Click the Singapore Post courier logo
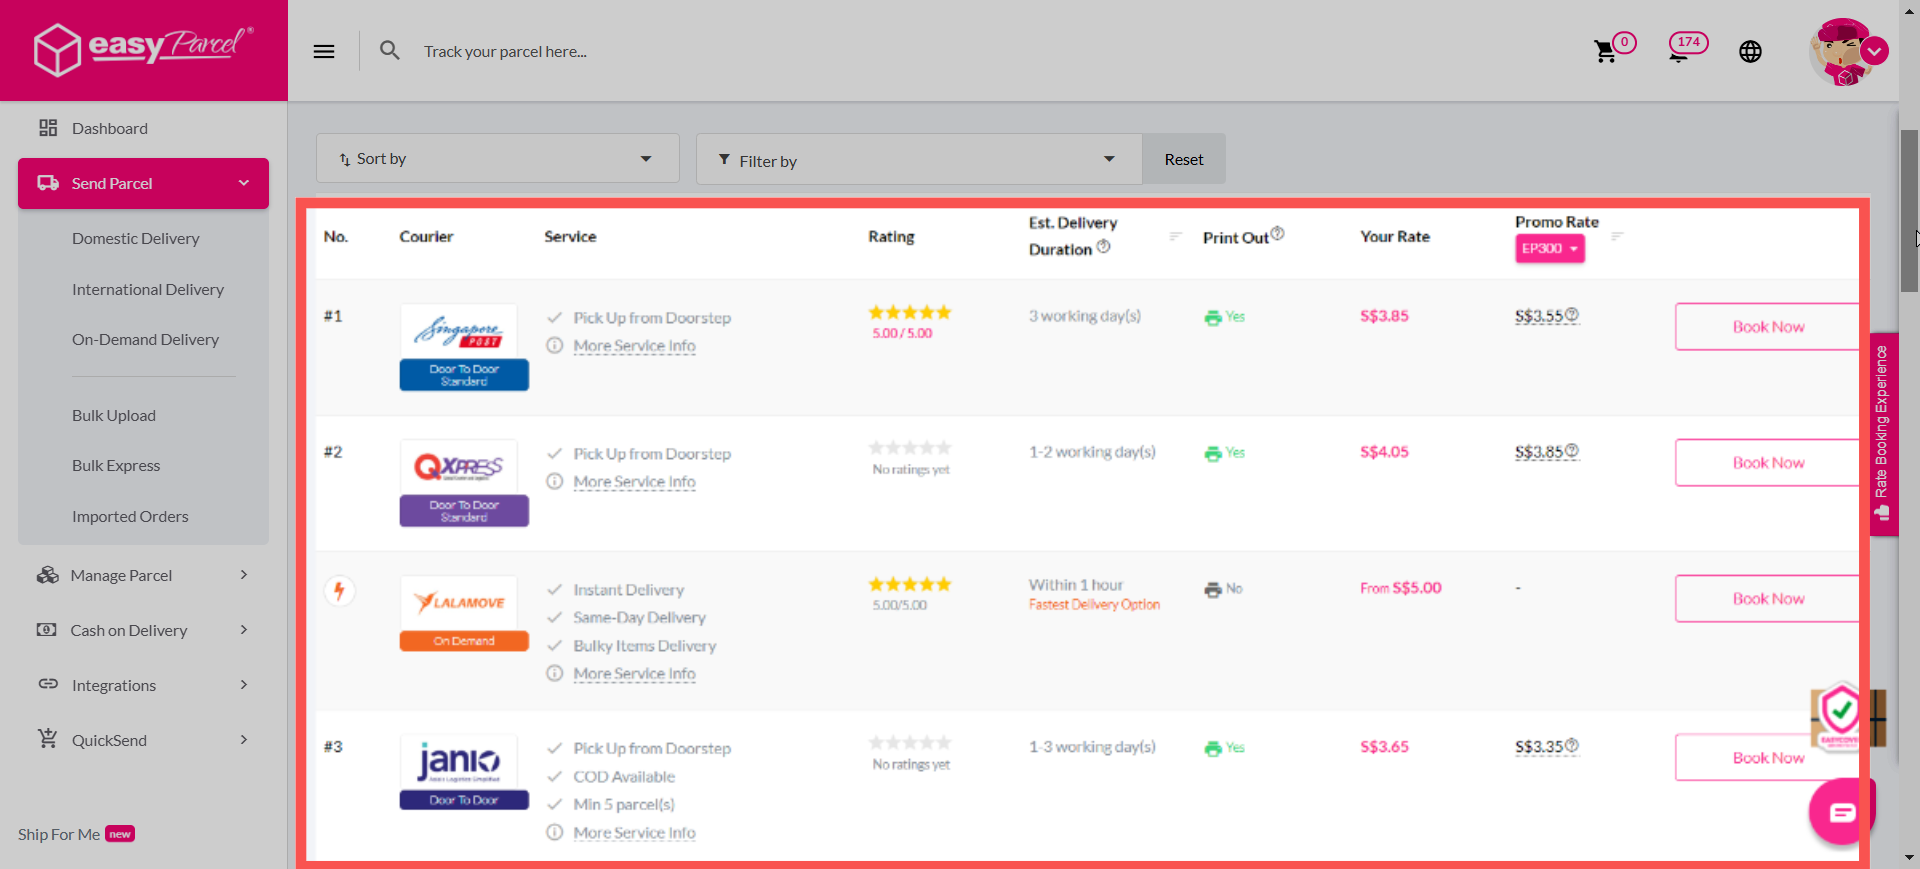 click(x=459, y=332)
